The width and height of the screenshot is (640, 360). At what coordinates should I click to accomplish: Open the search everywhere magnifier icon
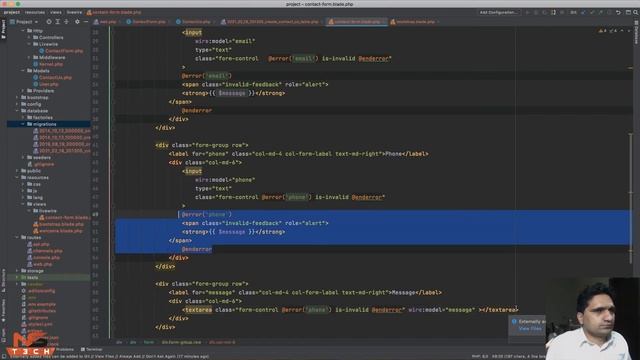coord(636,13)
